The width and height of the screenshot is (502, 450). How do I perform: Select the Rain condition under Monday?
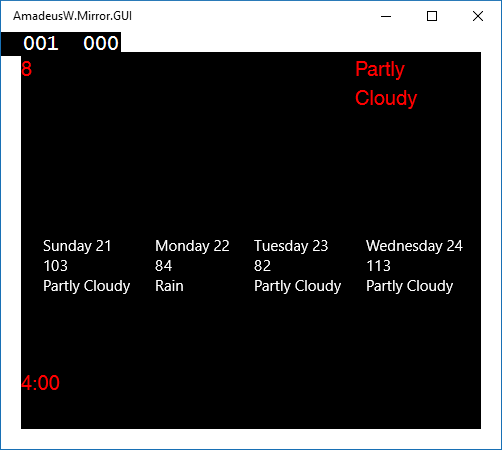(x=169, y=286)
